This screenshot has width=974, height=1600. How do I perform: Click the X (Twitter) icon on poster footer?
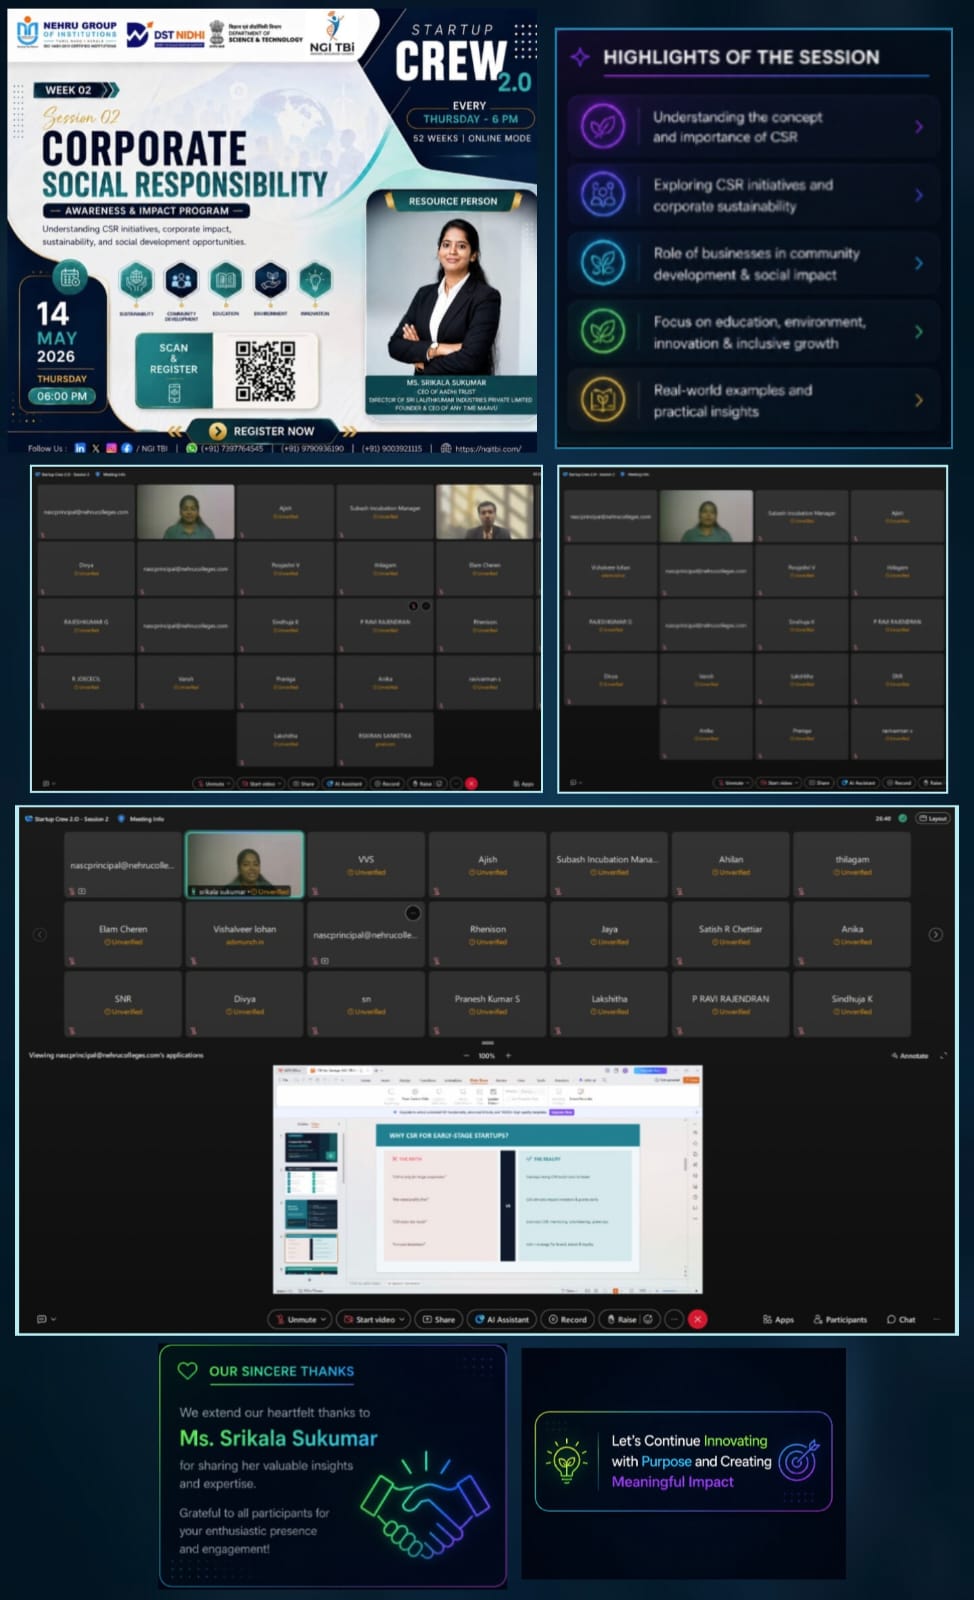click(x=96, y=448)
